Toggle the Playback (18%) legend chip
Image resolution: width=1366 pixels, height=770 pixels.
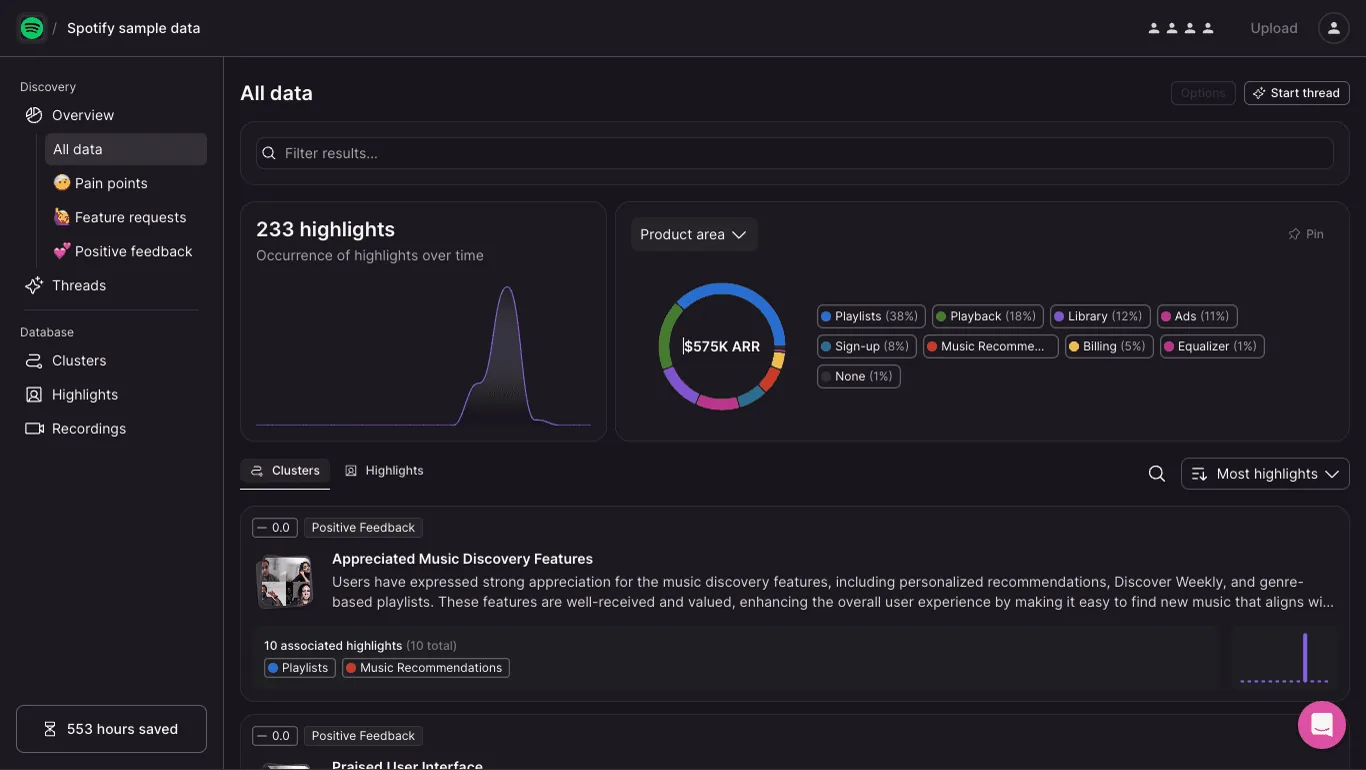(x=988, y=316)
